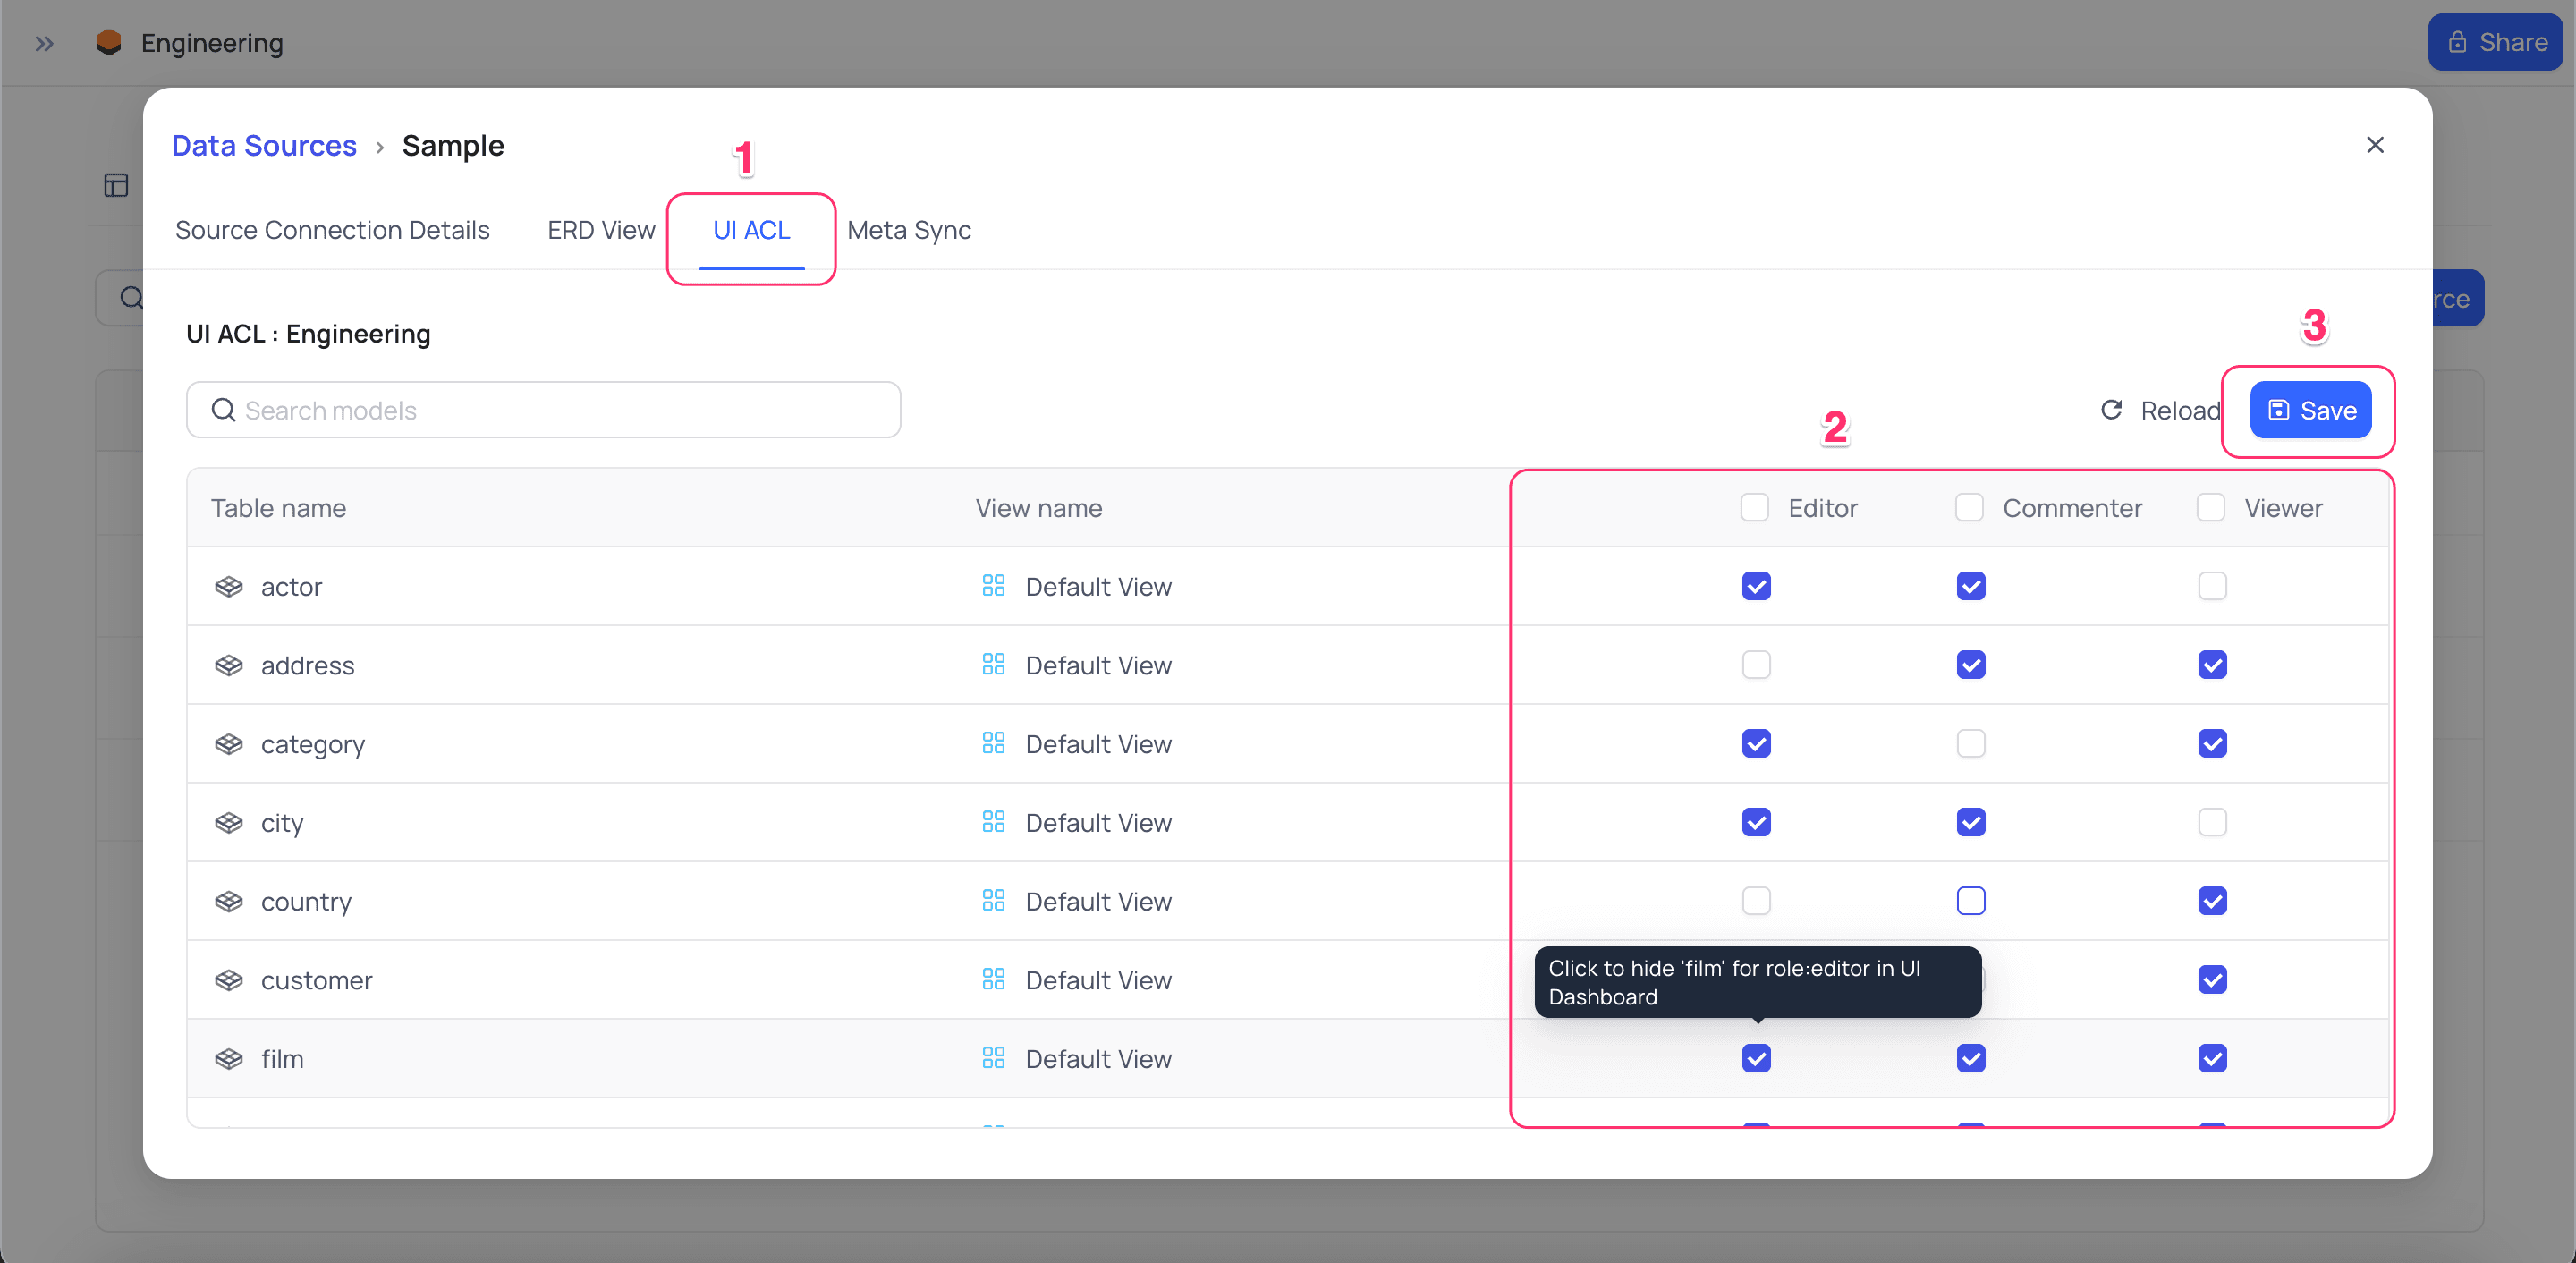This screenshot has width=2576, height=1263.
Task: Click the customer table layers icon
Action: (x=229, y=980)
